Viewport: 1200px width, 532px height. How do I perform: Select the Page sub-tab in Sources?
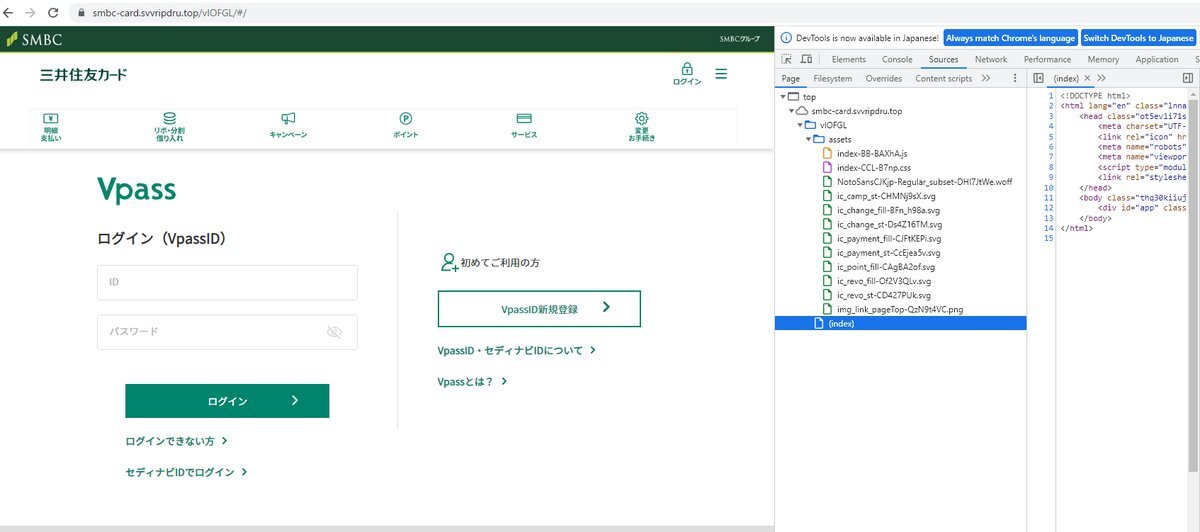[x=791, y=78]
